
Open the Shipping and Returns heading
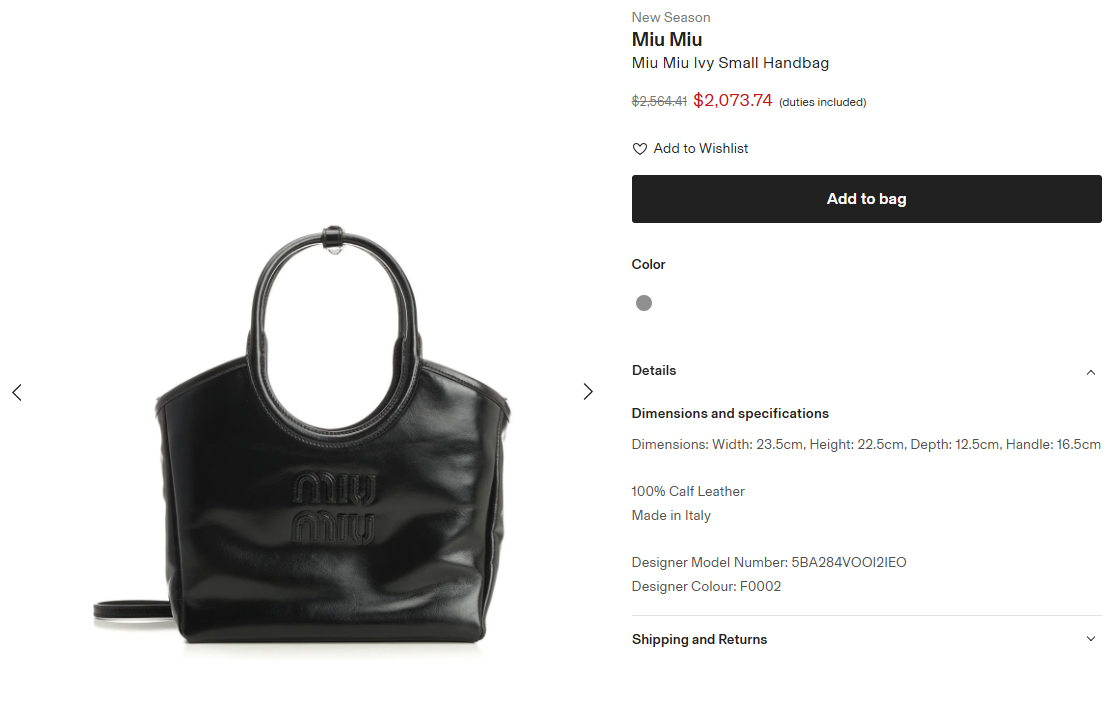[x=699, y=640]
